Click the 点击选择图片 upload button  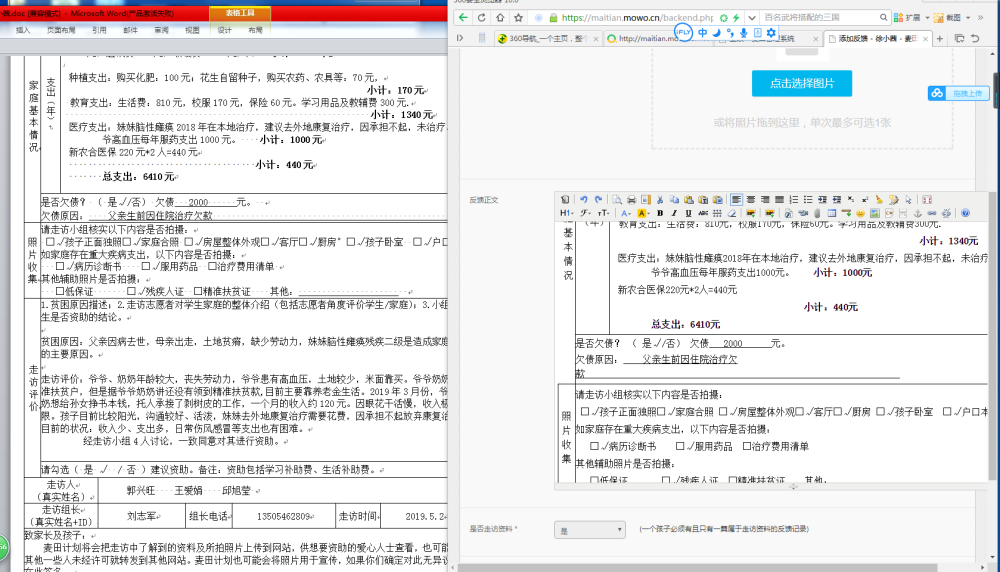[x=802, y=84]
